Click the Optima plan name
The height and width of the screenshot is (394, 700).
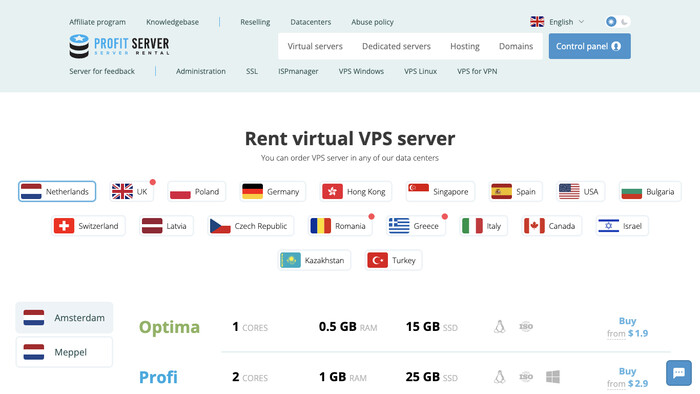169,327
